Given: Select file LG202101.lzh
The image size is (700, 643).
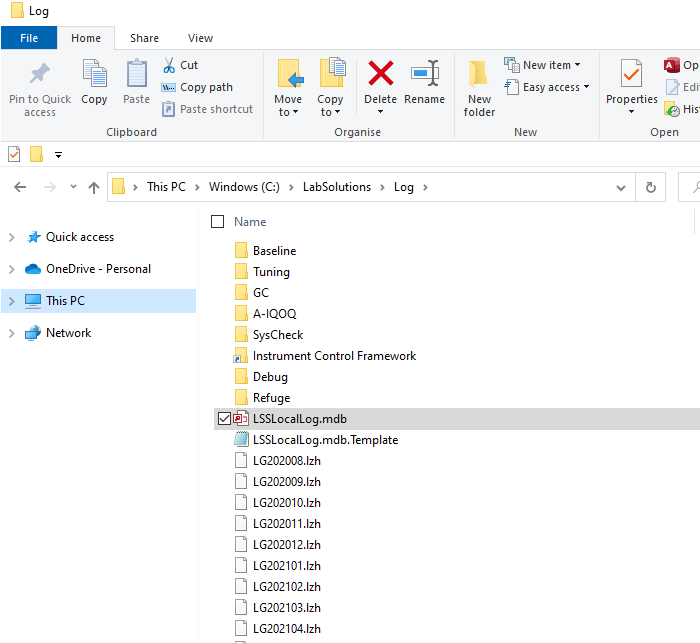Looking at the screenshot, I should pyautogui.click(x=287, y=566).
